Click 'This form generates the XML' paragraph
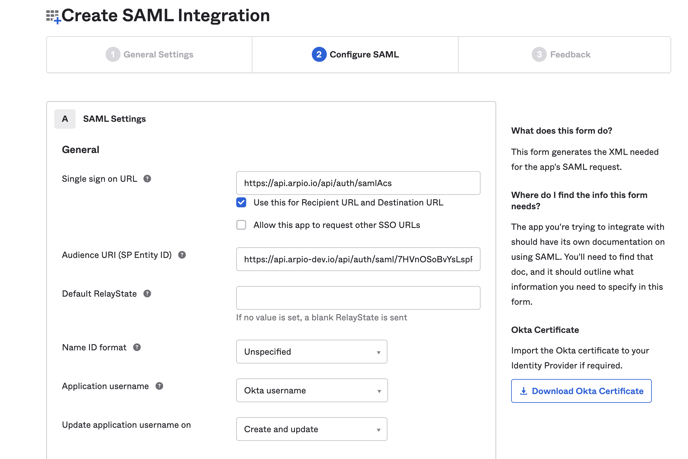The image size is (688, 459). click(585, 159)
